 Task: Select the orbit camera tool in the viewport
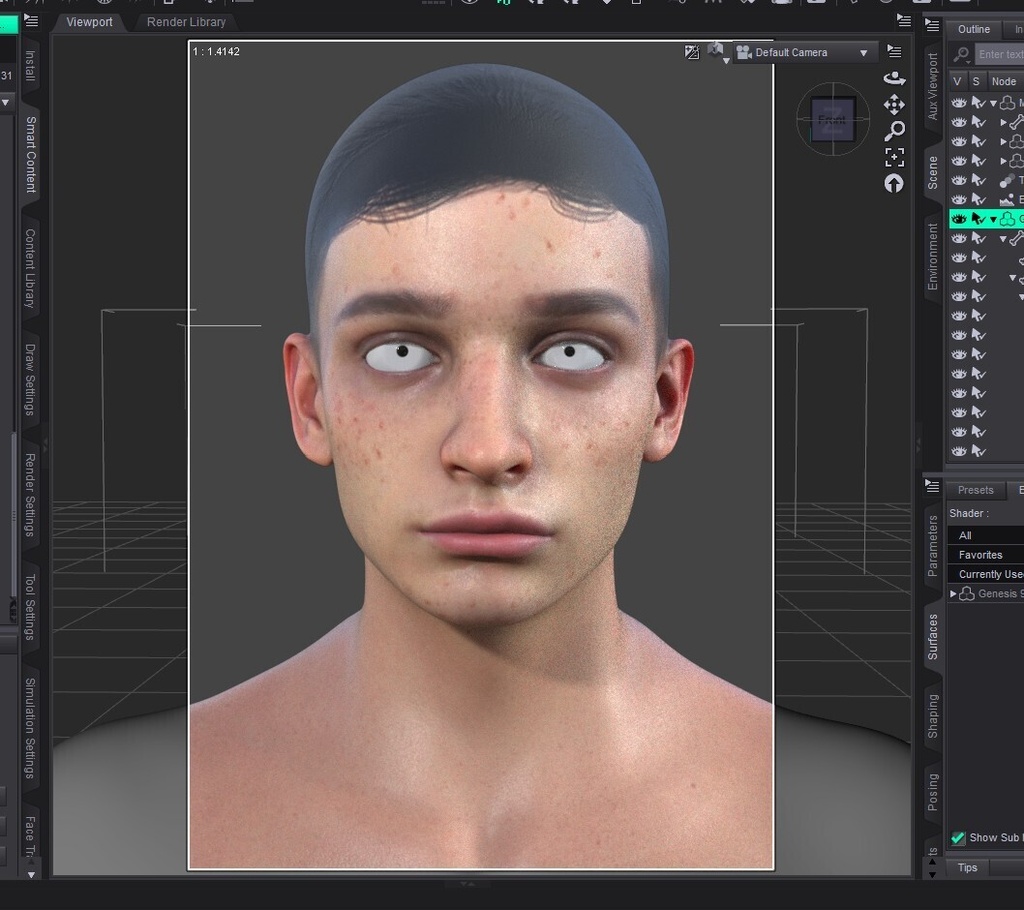[894, 78]
